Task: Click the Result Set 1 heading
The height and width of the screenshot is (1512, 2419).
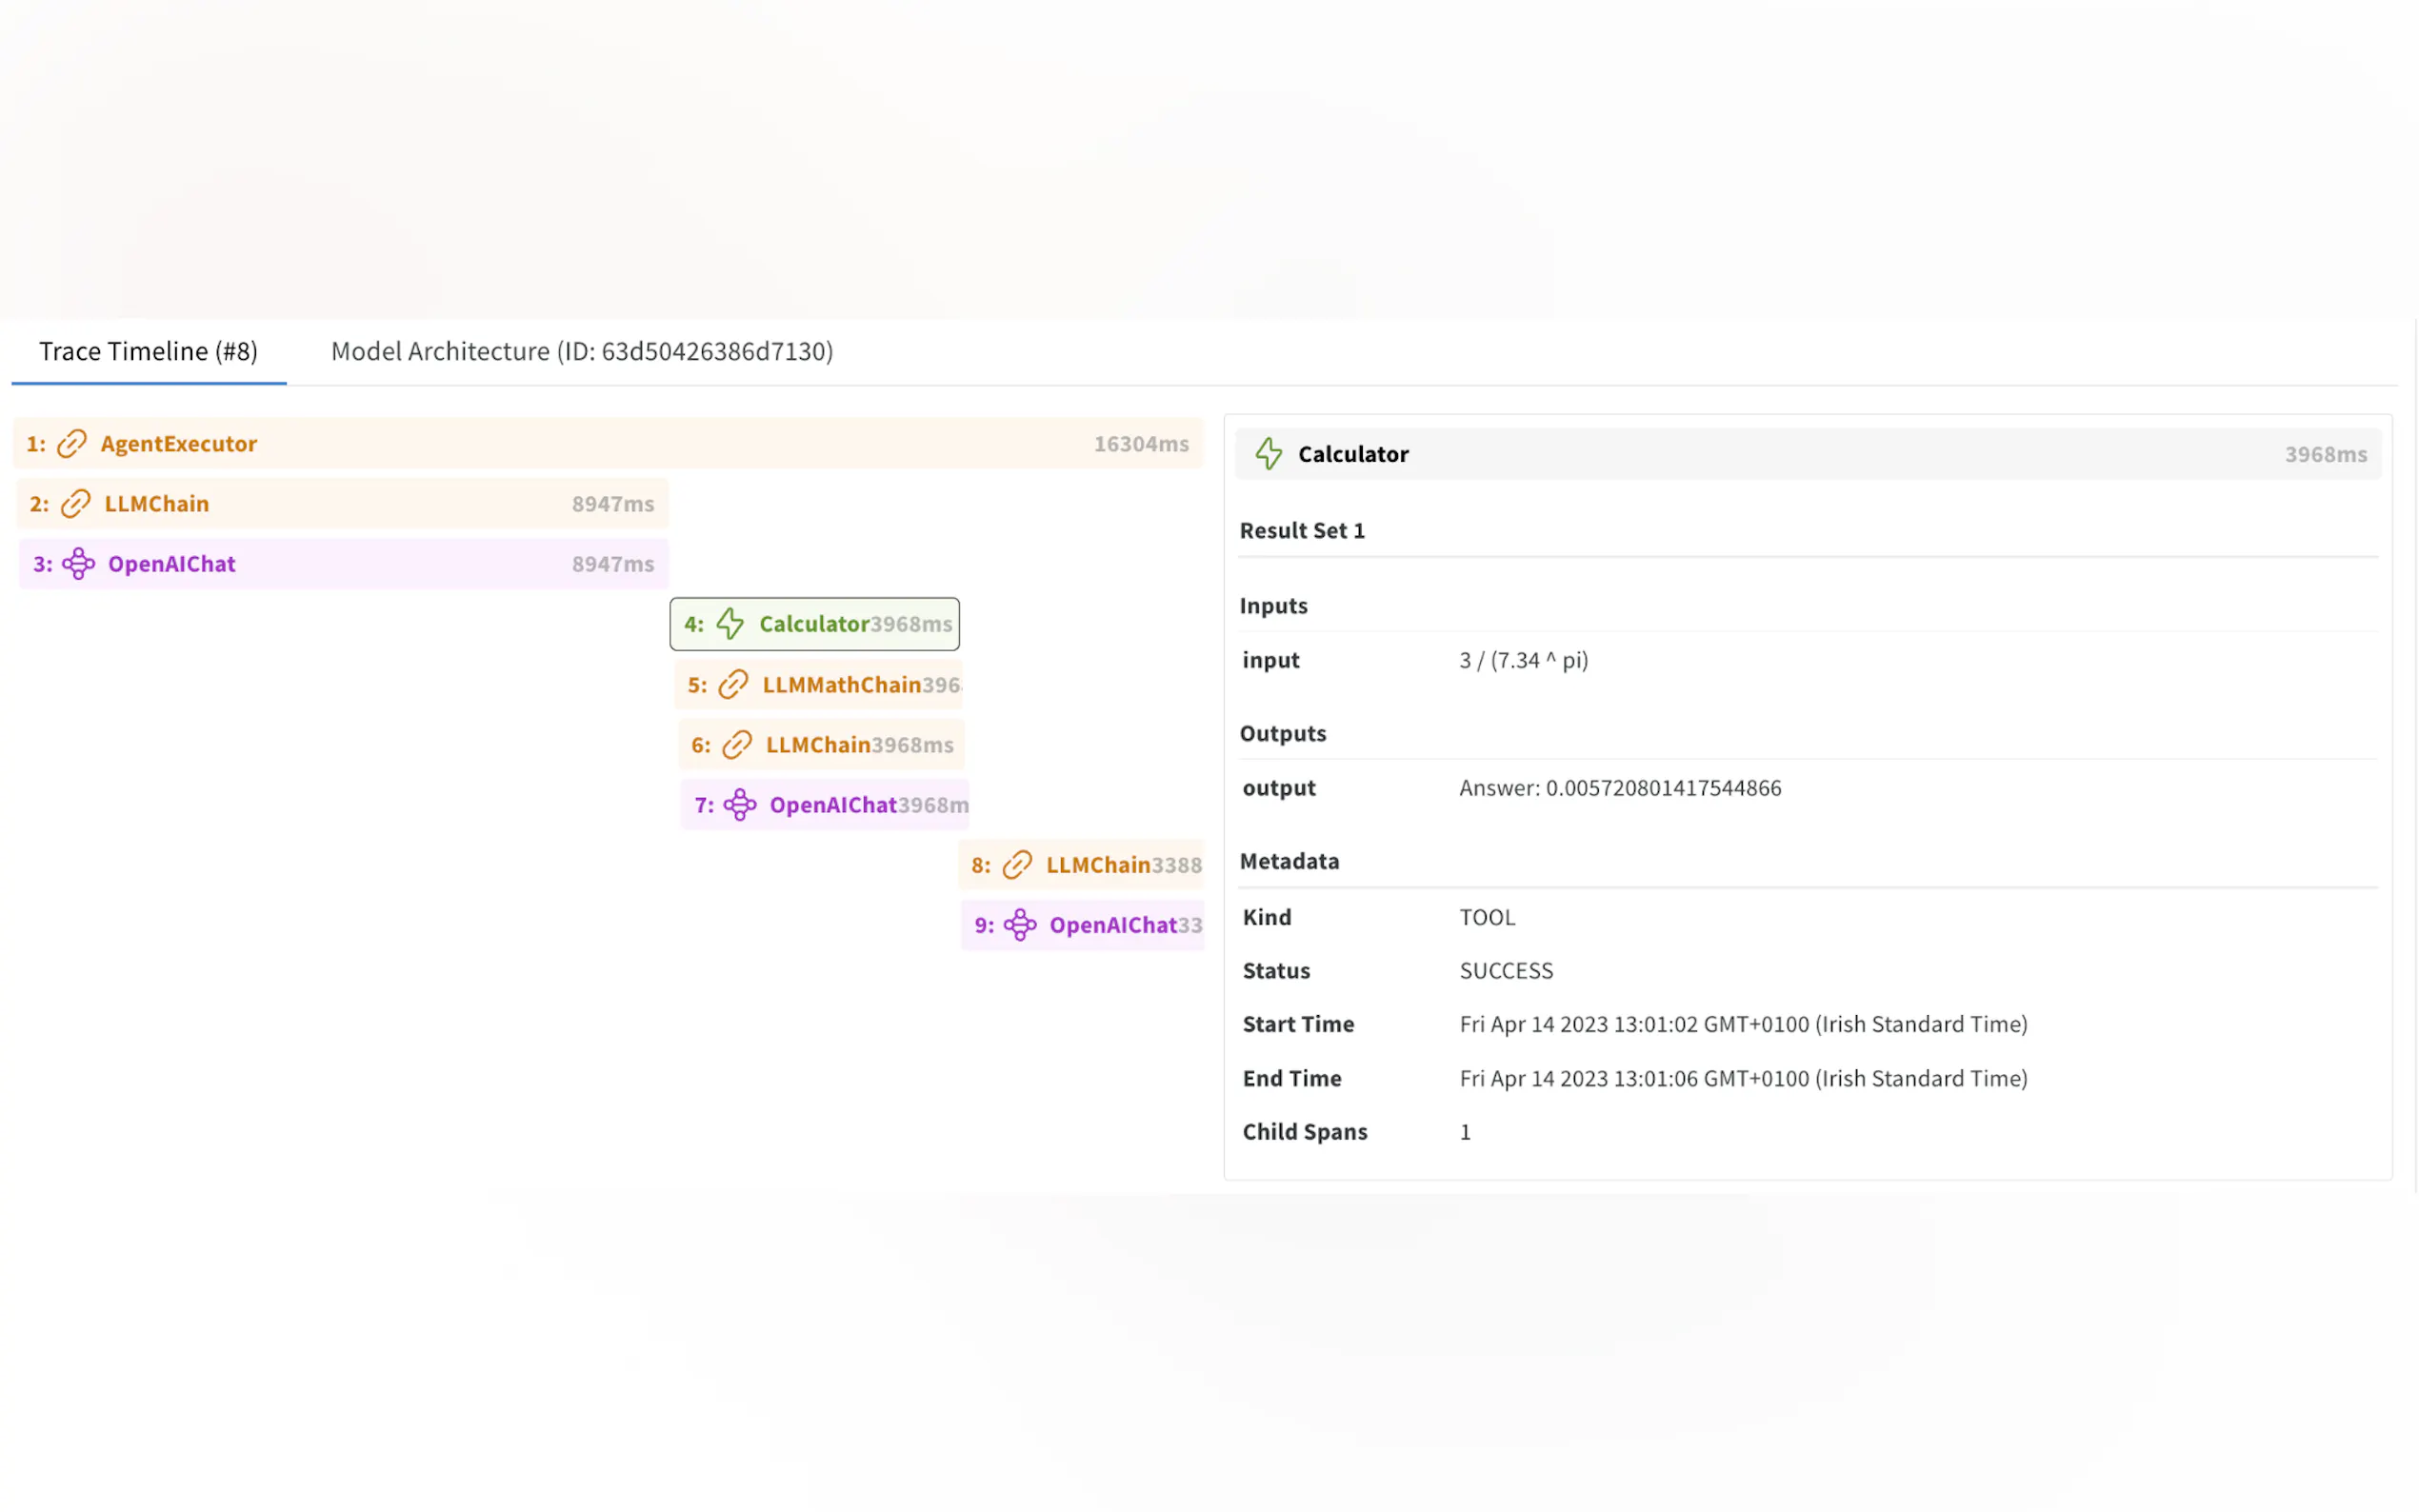Action: 1302,530
